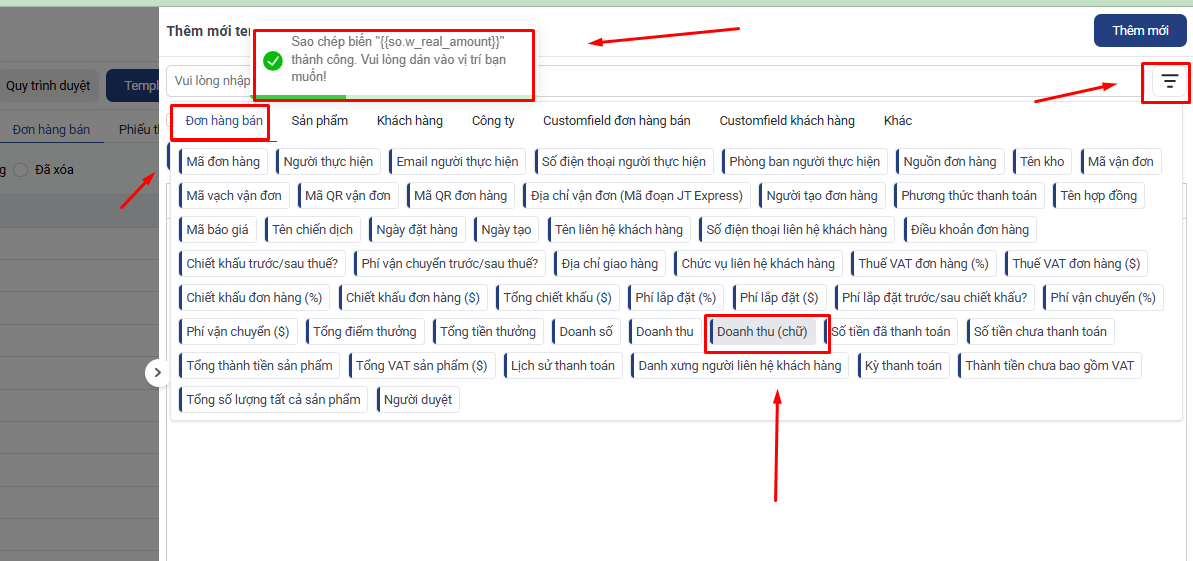
Task: Copy the "Doanh thu (chữ)" variable tag
Action: tap(762, 332)
